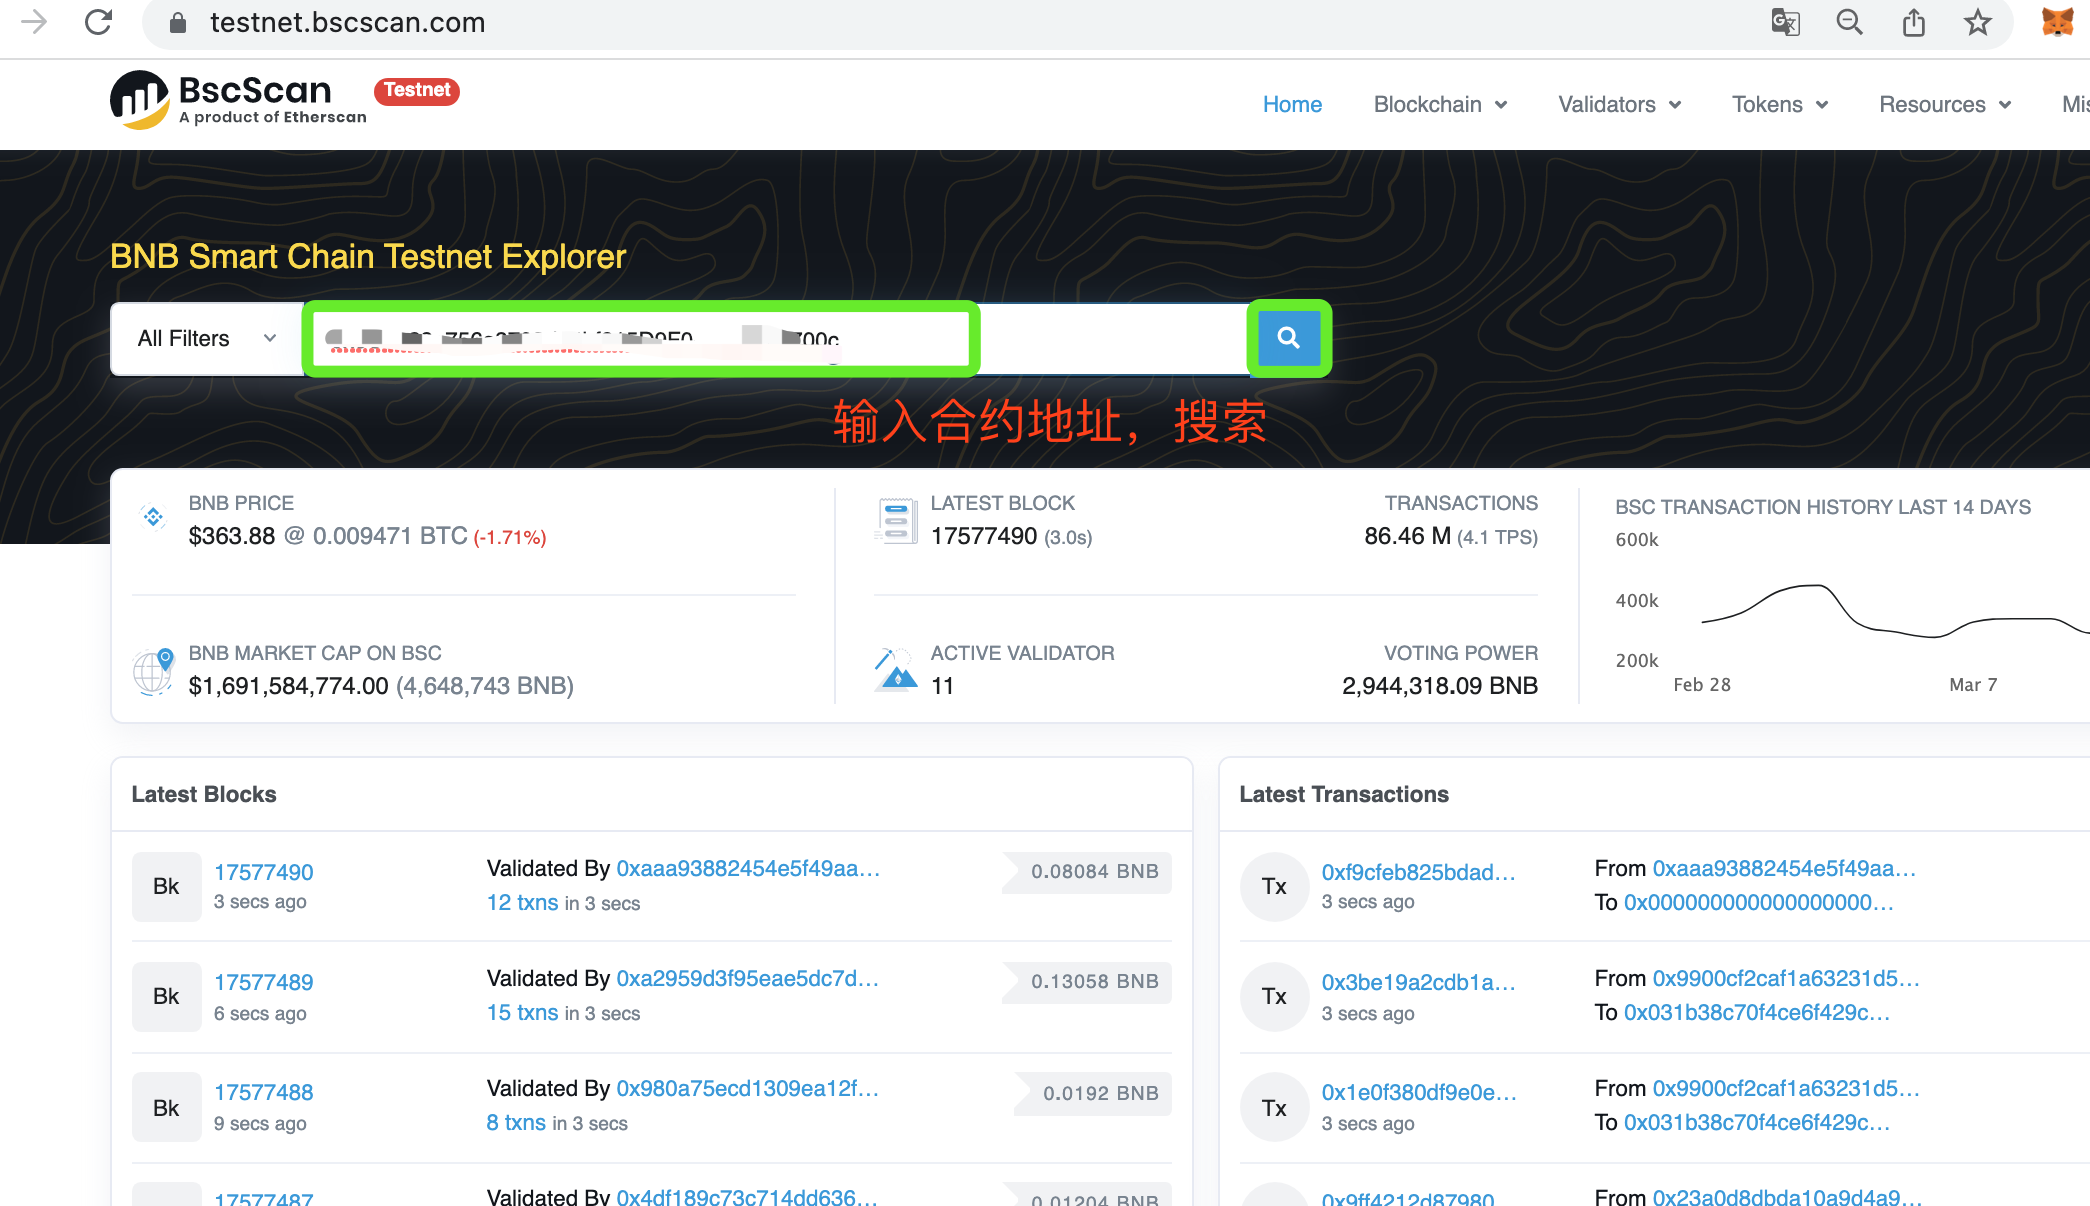Go to the Home nav item

pyautogui.click(x=1292, y=104)
